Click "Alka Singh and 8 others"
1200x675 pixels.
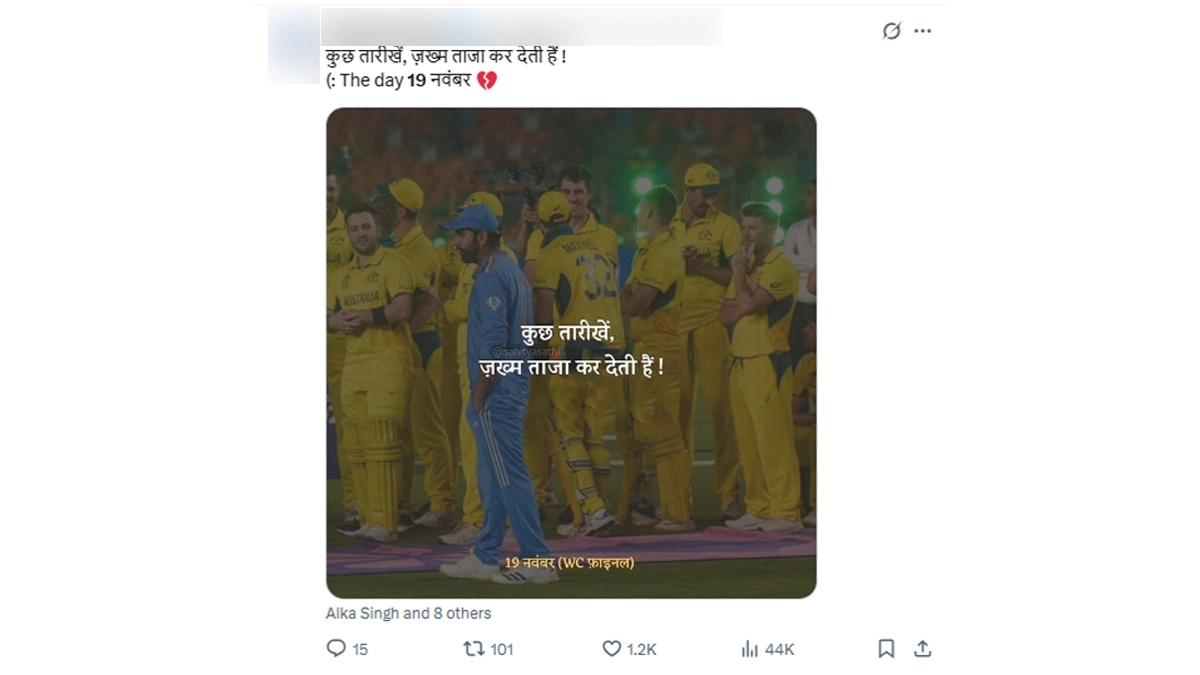(408, 613)
